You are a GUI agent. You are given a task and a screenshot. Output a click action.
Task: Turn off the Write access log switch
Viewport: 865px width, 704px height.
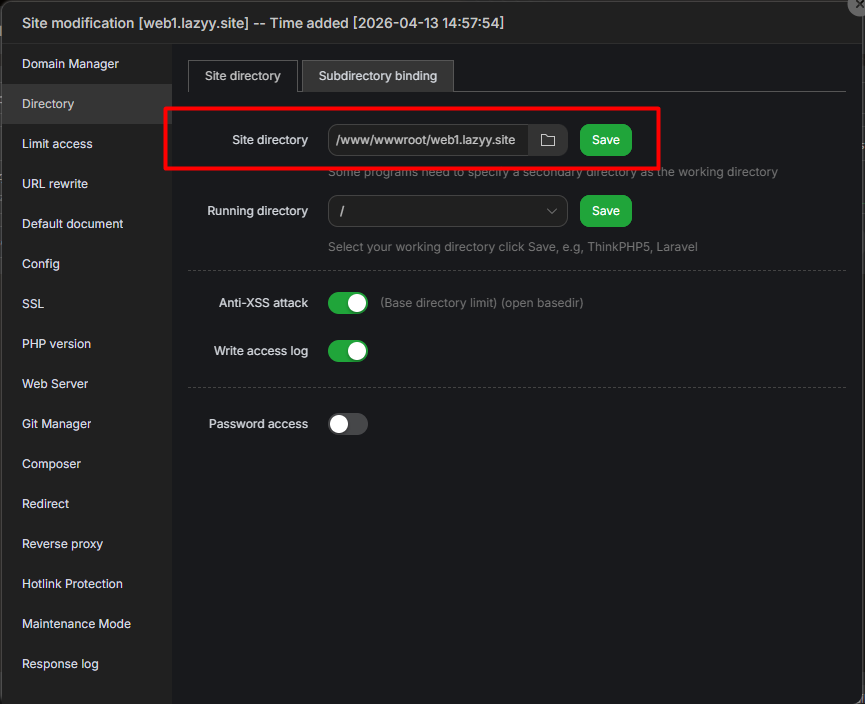pos(348,351)
